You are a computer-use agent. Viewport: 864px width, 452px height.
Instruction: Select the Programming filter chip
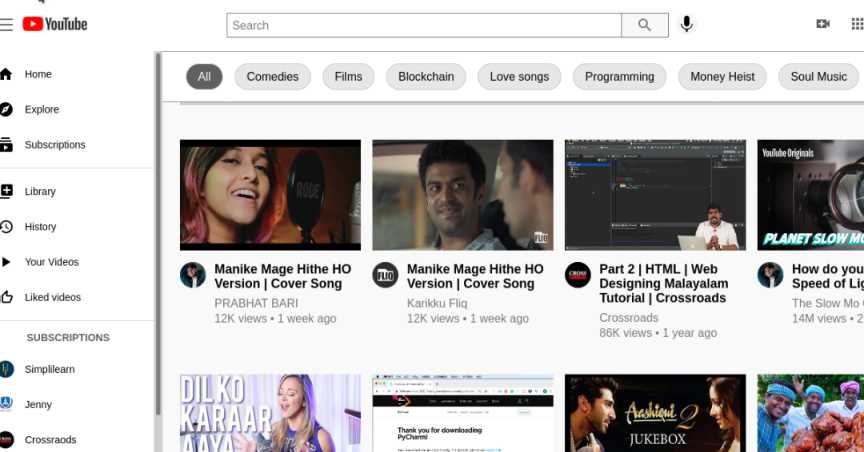click(x=619, y=77)
